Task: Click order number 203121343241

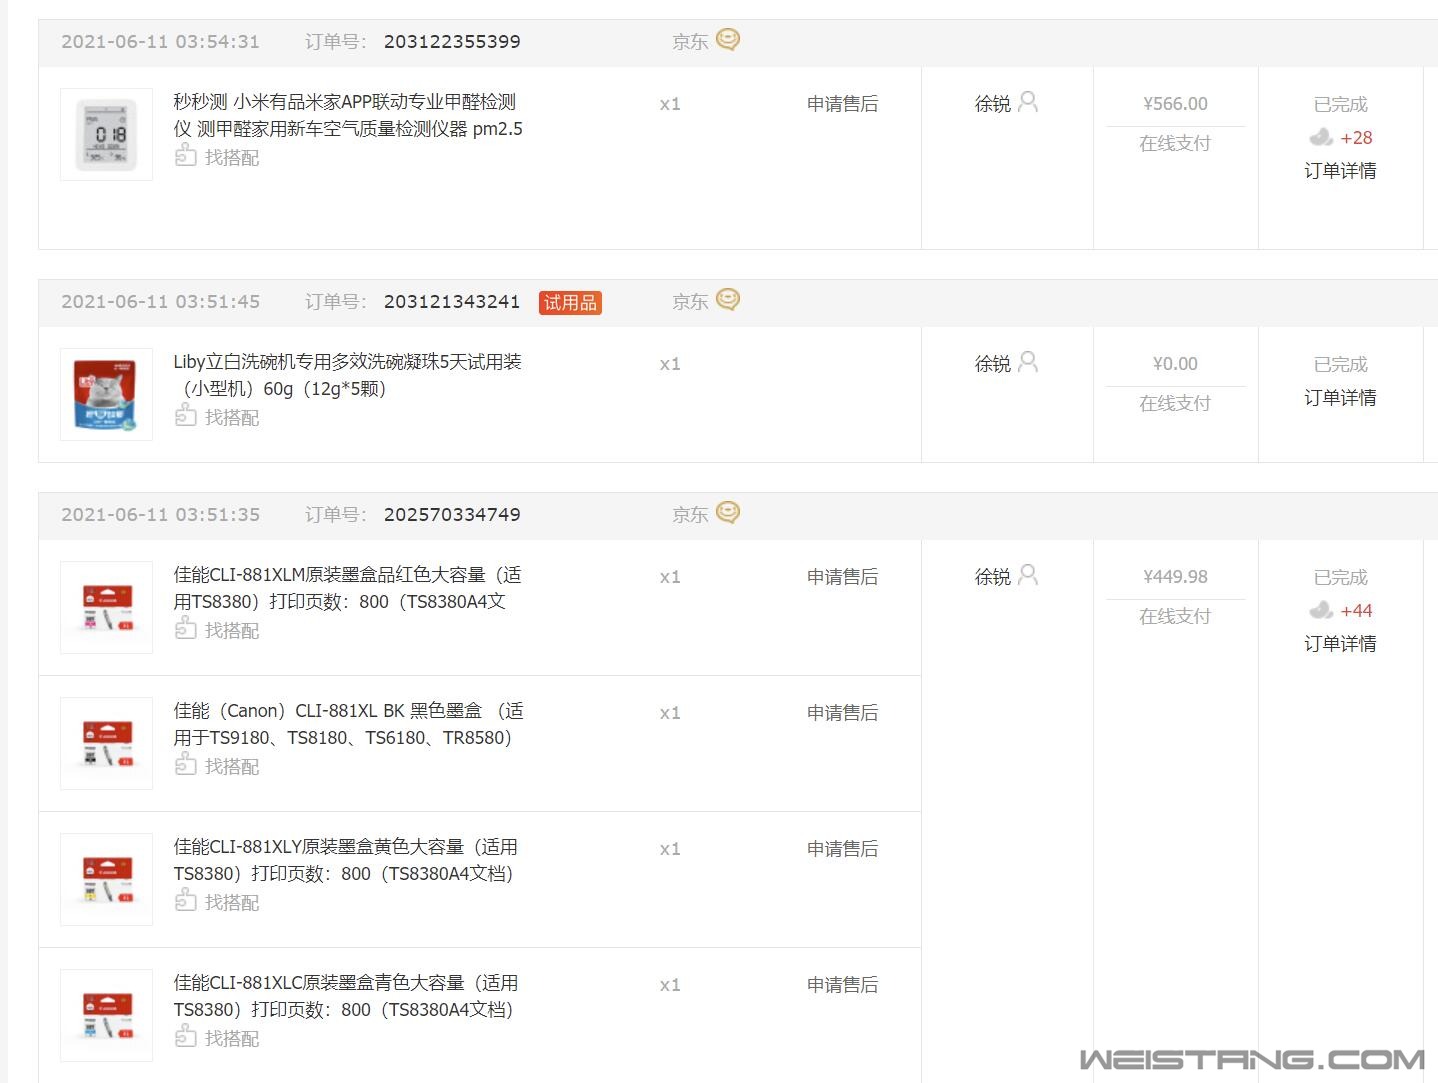Action: point(452,301)
